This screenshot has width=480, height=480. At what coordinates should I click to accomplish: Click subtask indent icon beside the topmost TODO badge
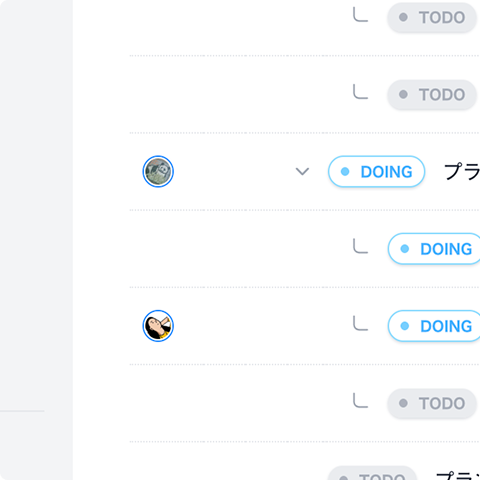pos(361,15)
